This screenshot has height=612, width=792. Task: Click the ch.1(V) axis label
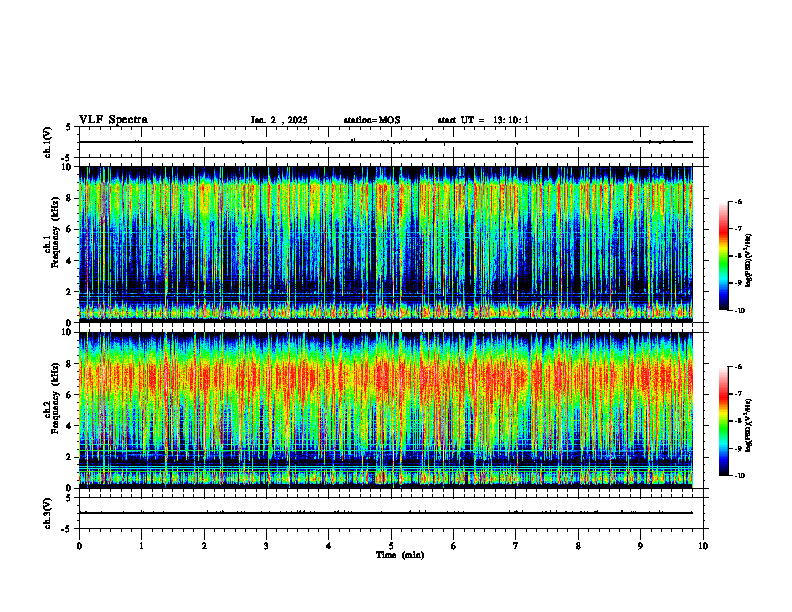48,142
